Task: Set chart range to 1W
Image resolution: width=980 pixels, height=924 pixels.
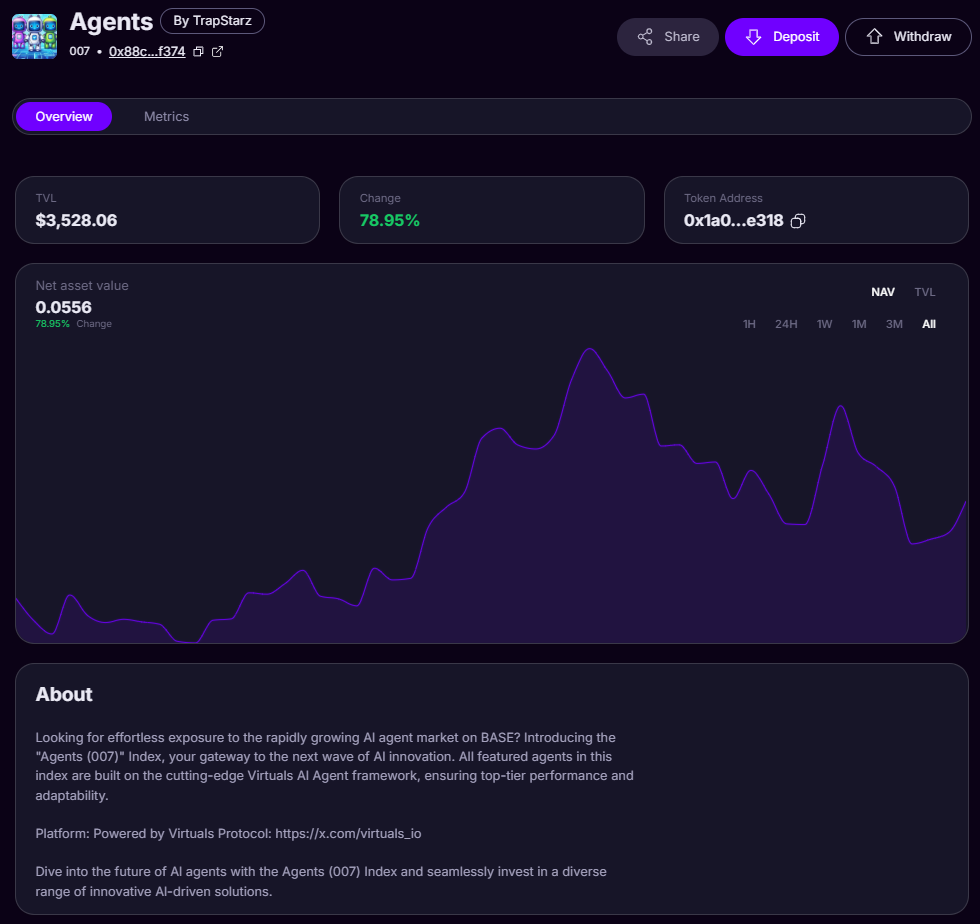Action: 824,324
